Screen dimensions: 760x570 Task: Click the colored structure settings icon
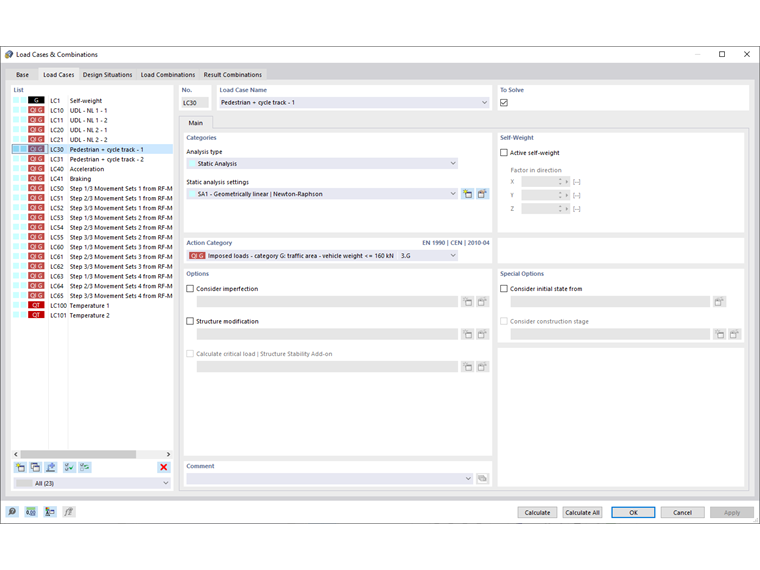[x=50, y=512]
